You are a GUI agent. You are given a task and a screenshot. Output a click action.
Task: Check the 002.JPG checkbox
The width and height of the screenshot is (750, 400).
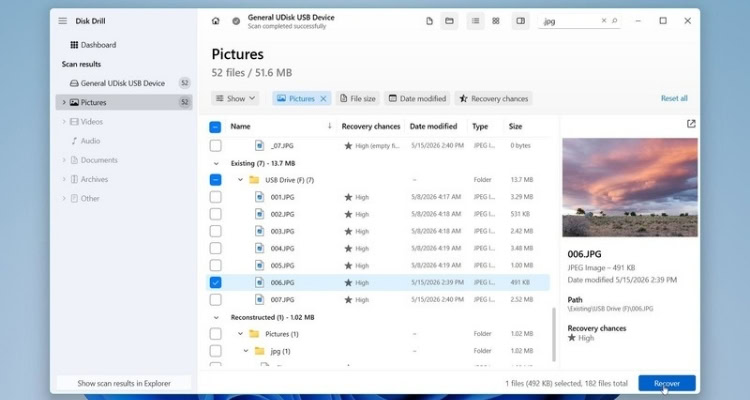(215, 214)
